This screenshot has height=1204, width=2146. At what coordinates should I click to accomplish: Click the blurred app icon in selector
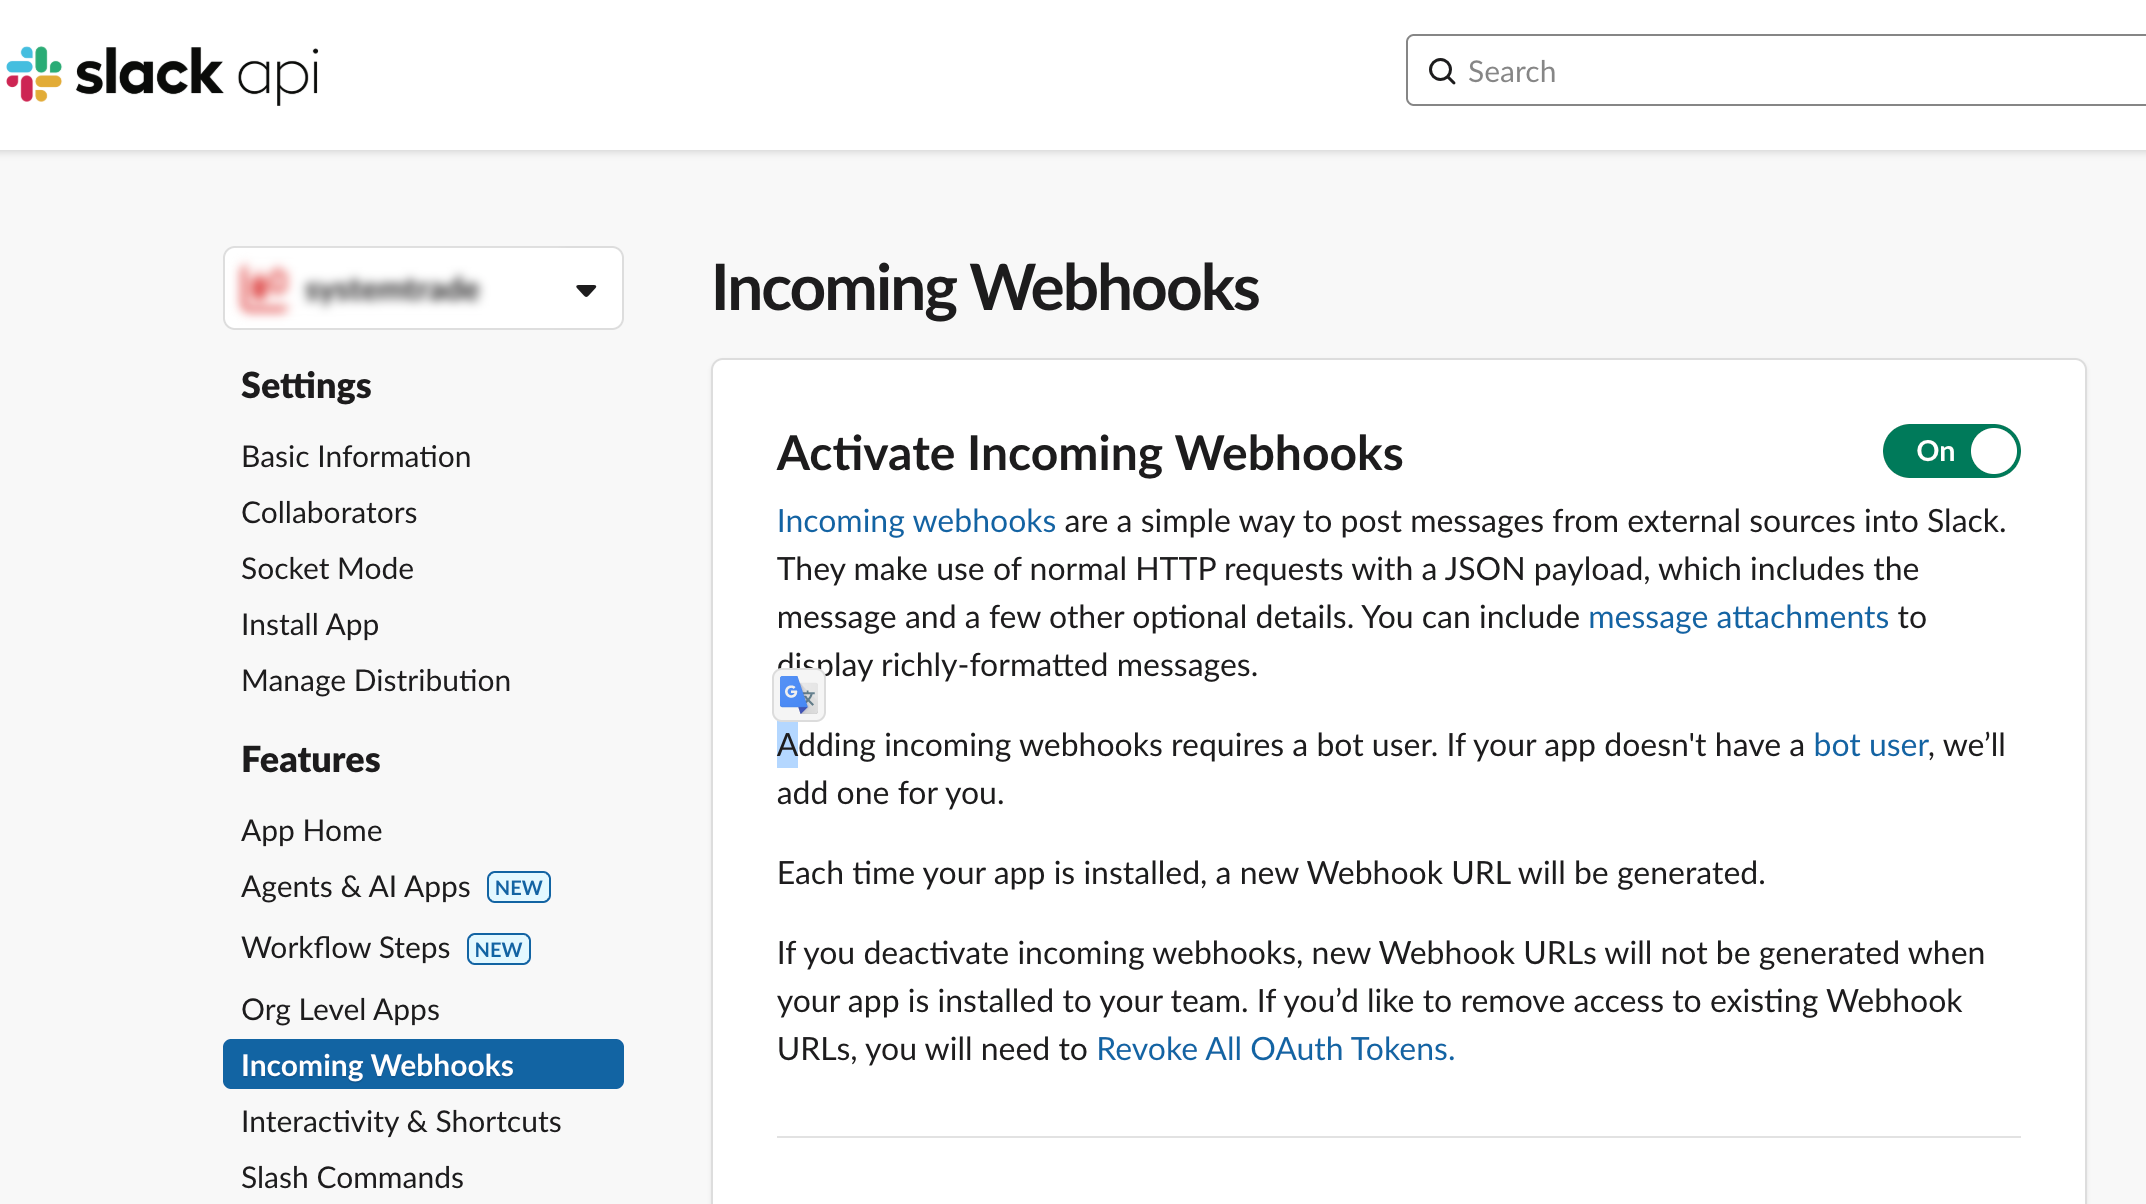[264, 289]
